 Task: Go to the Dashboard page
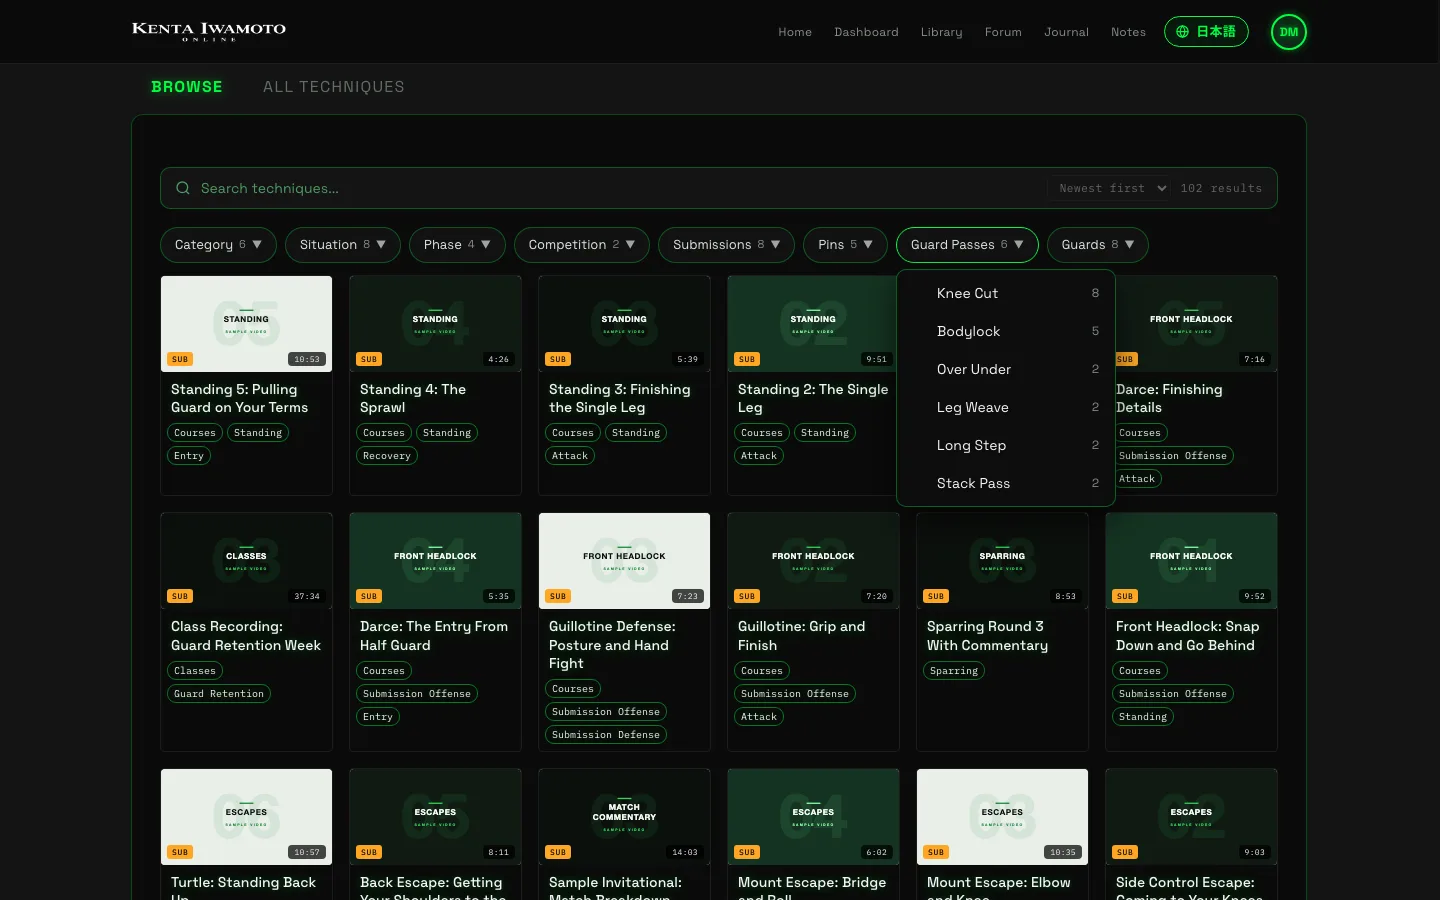(866, 32)
